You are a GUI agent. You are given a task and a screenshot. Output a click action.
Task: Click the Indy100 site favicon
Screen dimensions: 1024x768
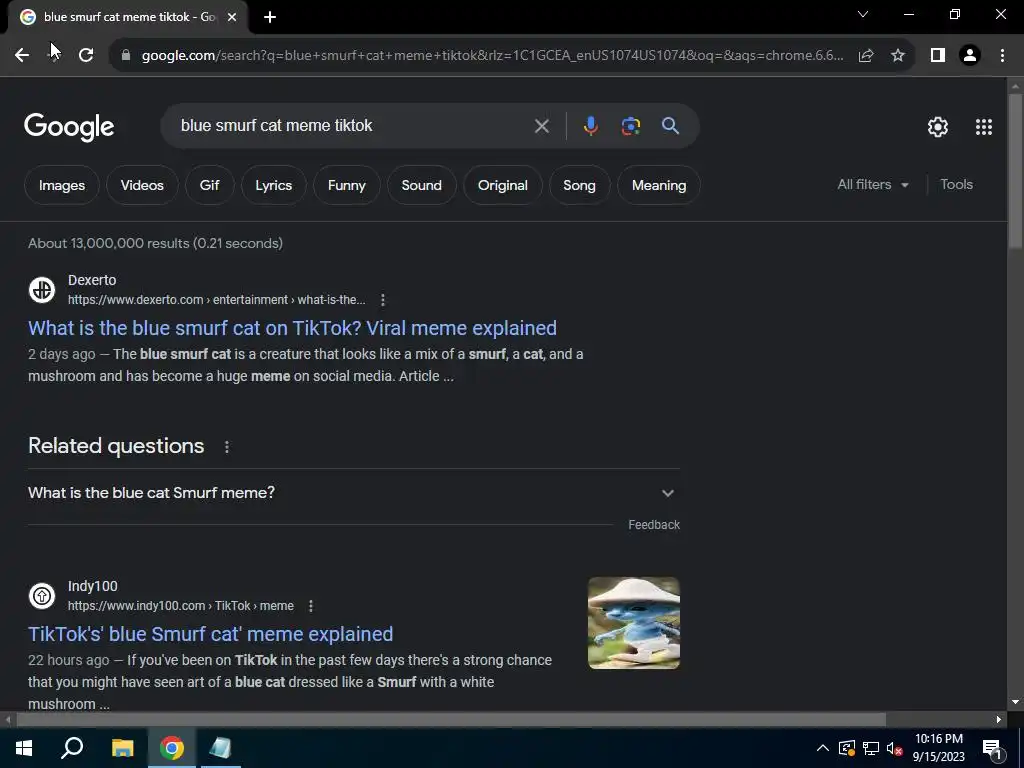(42, 596)
